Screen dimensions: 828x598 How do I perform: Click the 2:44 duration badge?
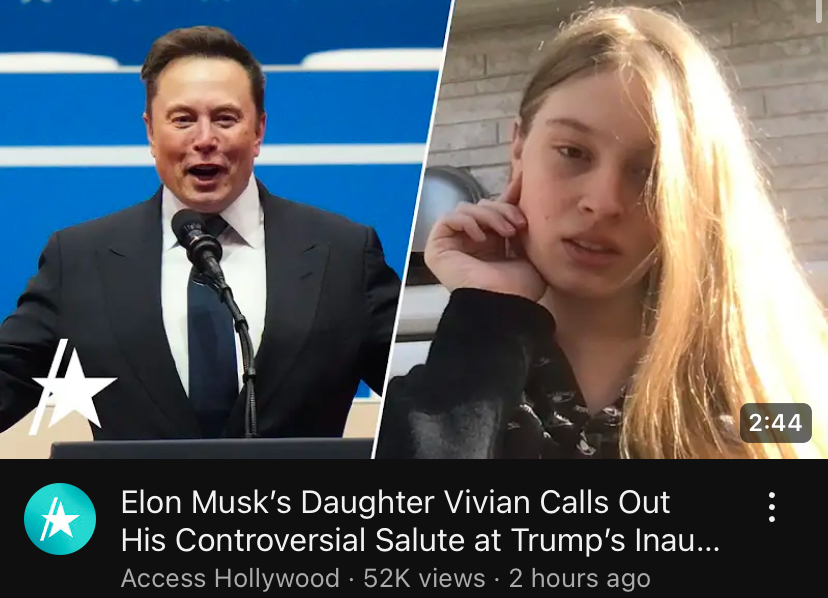(775, 423)
